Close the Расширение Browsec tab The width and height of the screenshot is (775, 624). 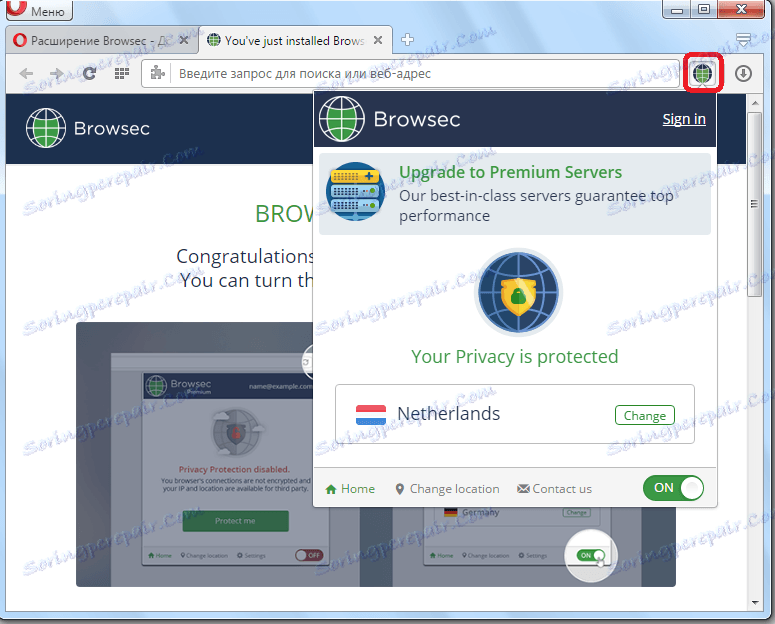tap(184, 40)
